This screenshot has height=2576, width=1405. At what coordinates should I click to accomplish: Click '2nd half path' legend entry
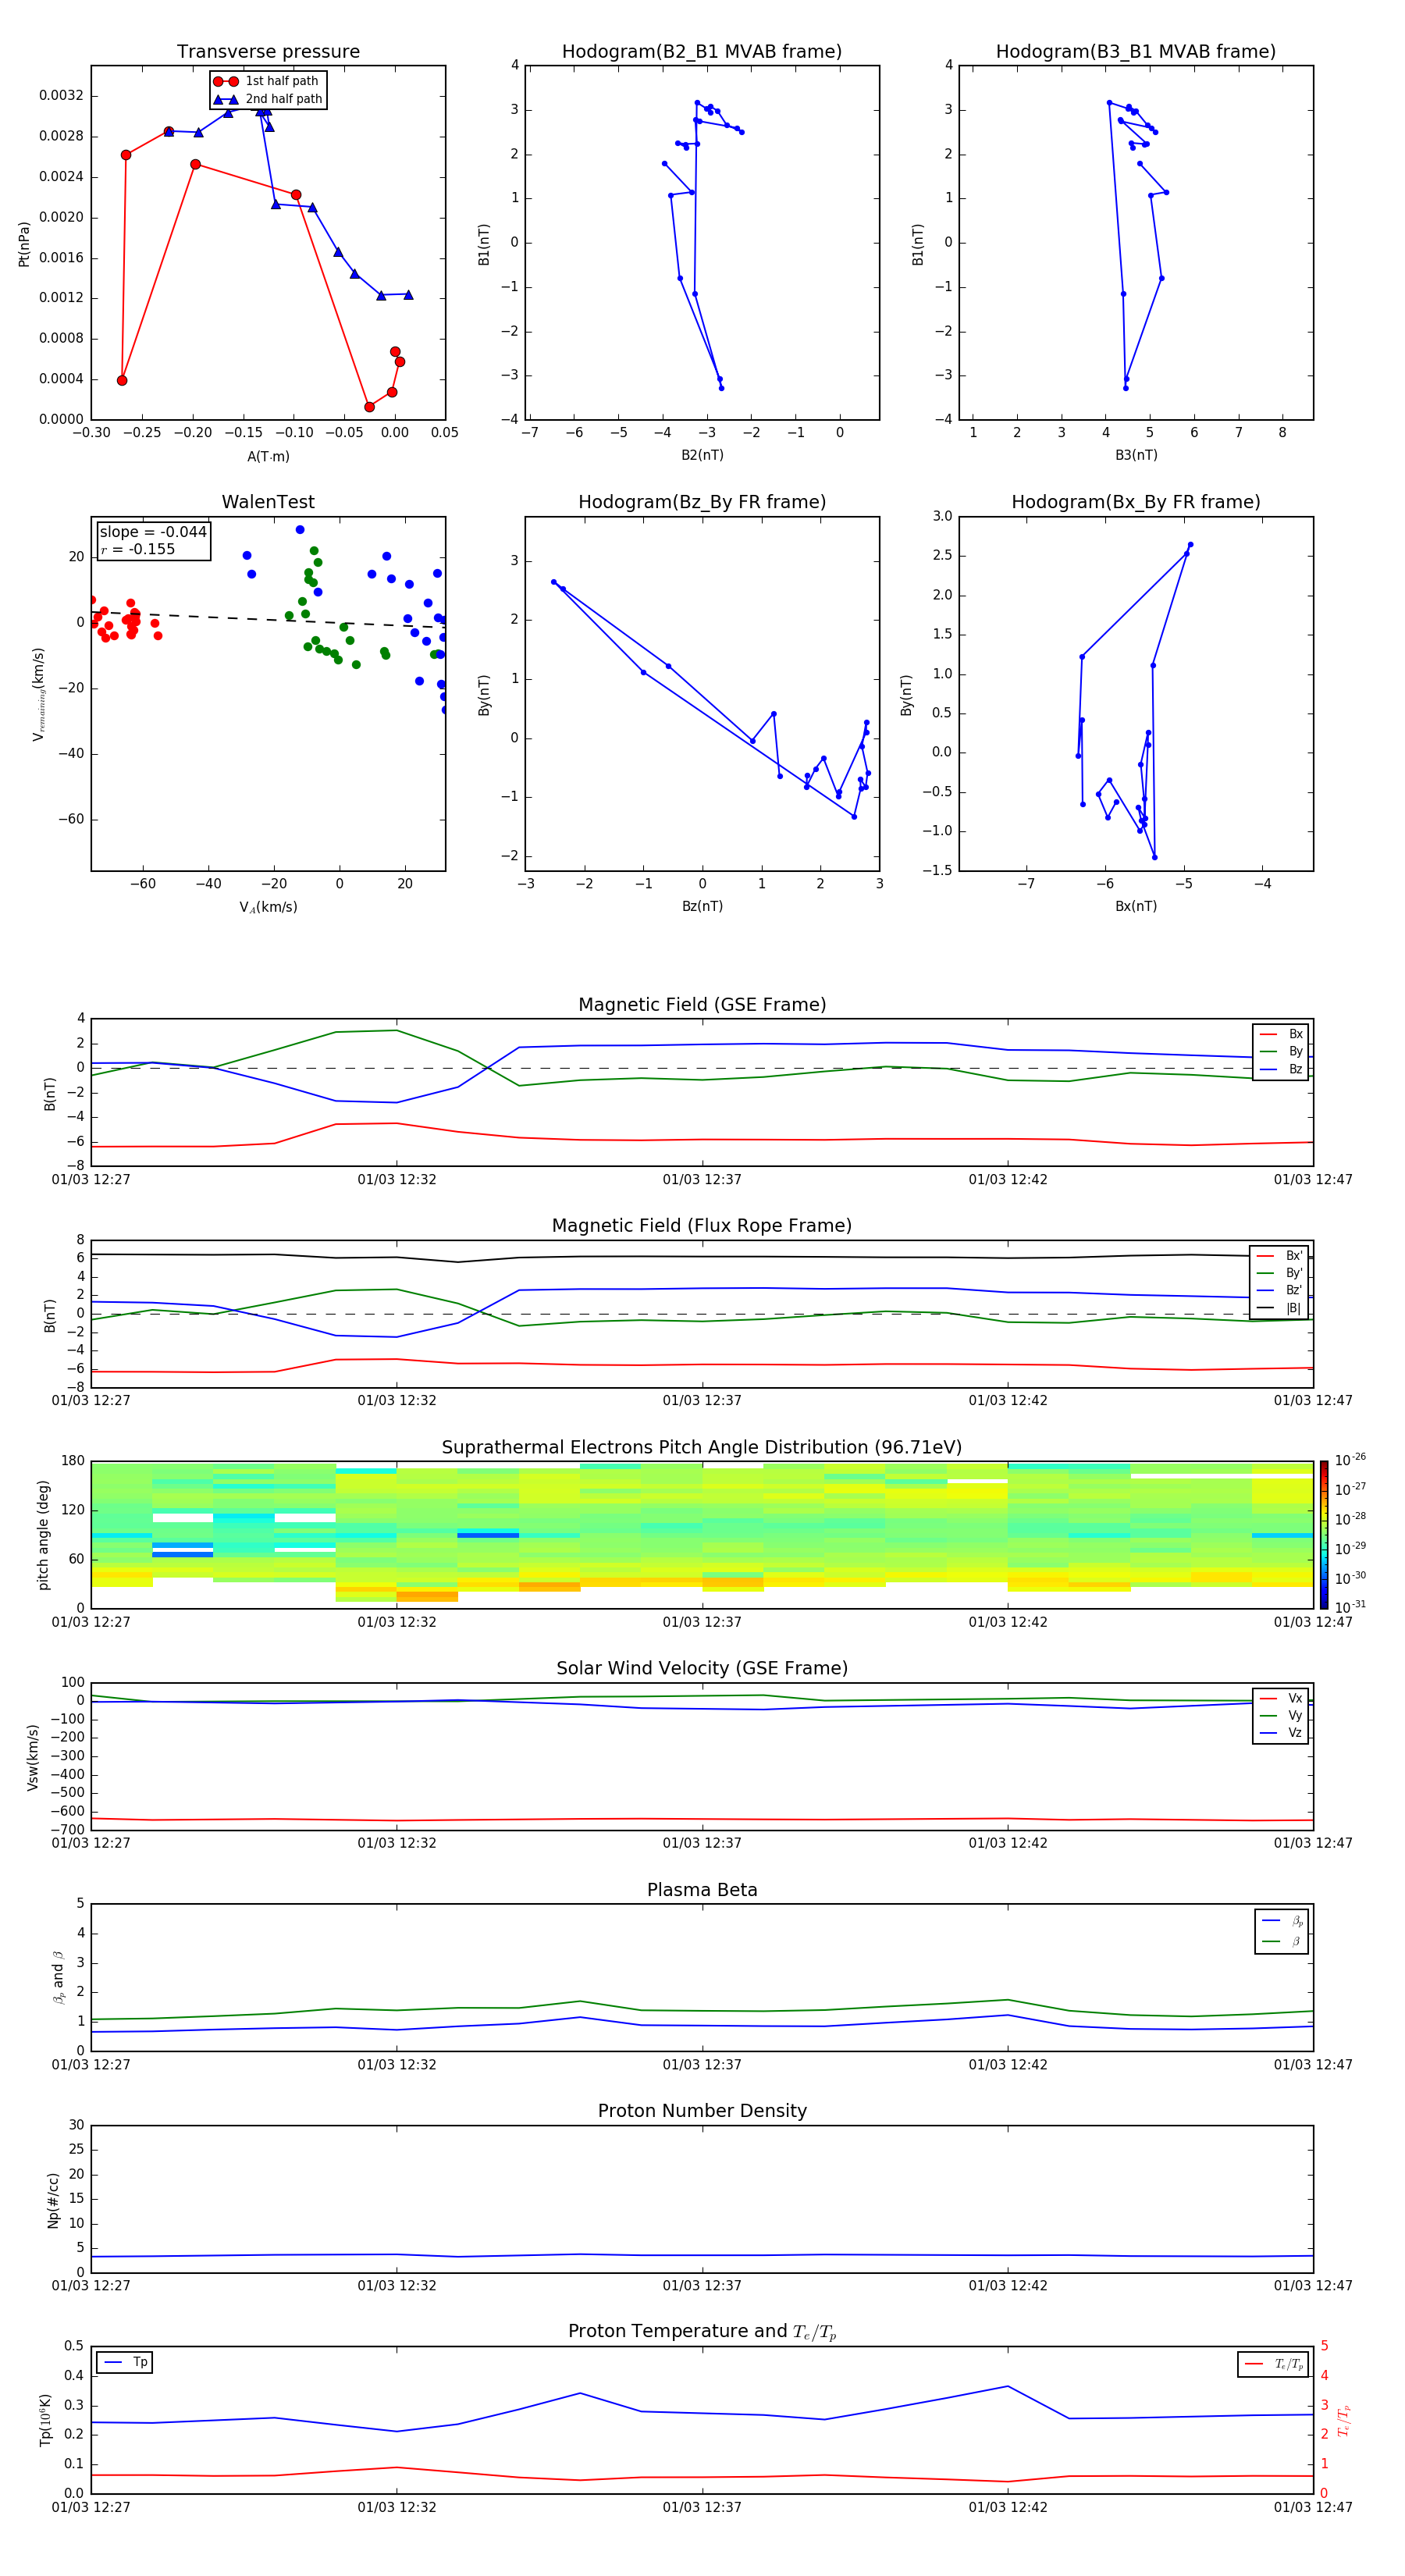(268, 99)
